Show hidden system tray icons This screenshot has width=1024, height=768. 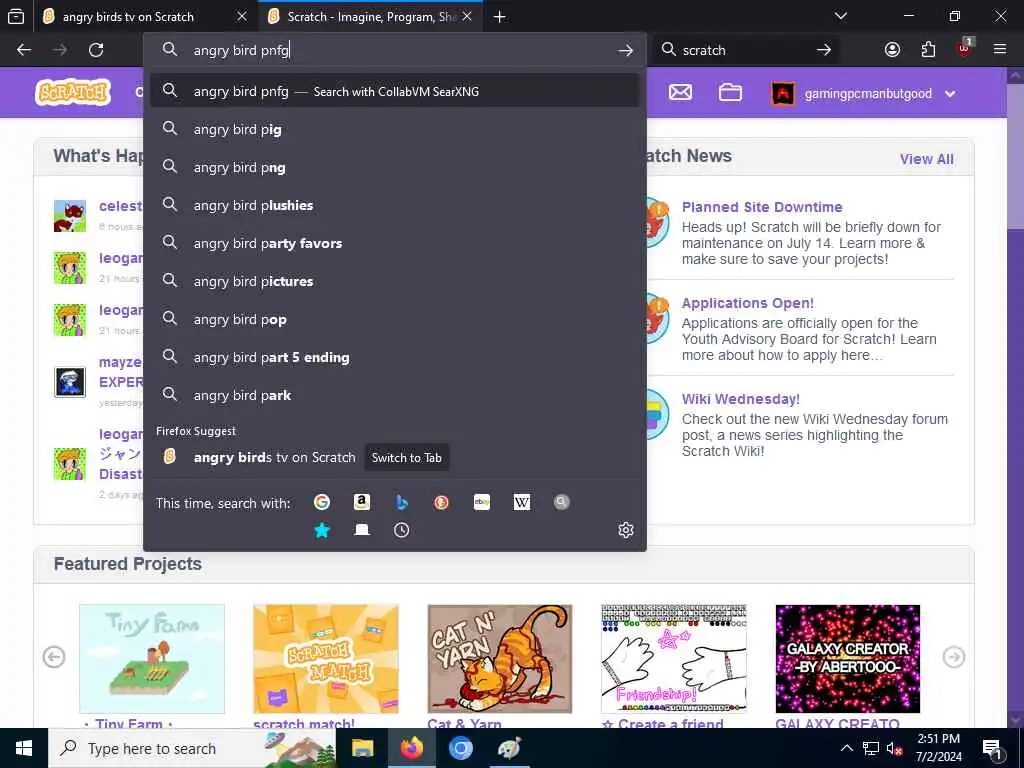(x=846, y=748)
